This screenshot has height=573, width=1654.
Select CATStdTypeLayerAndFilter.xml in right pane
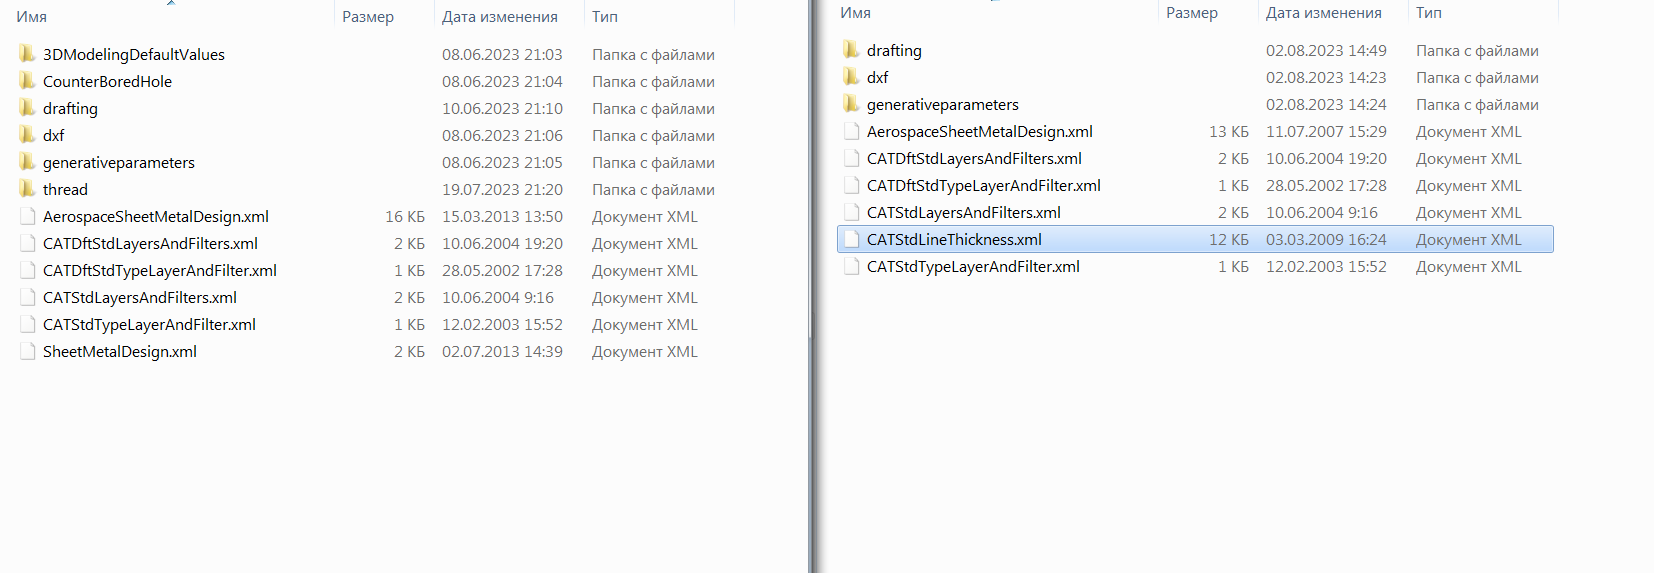point(973,266)
